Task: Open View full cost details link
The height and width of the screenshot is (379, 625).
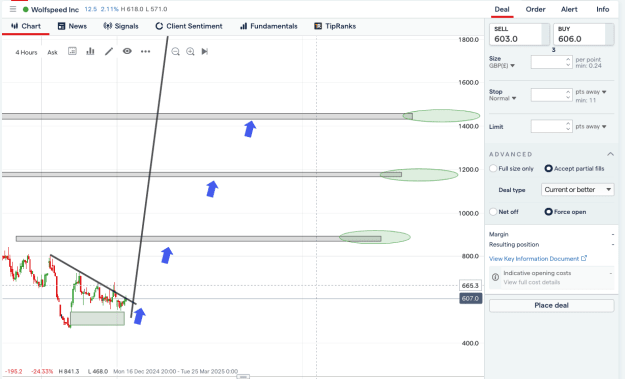Action: 532,282
